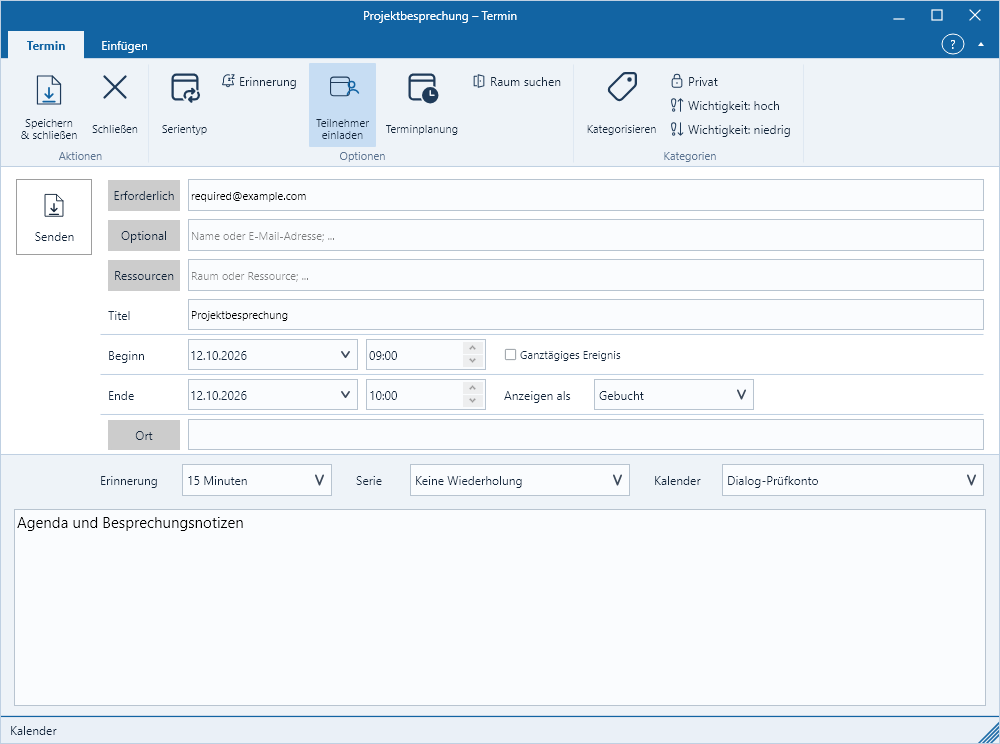The image size is (1000, 744).
Task: Collapse the ribbon with the arrow icon
Action: [981, 45]
